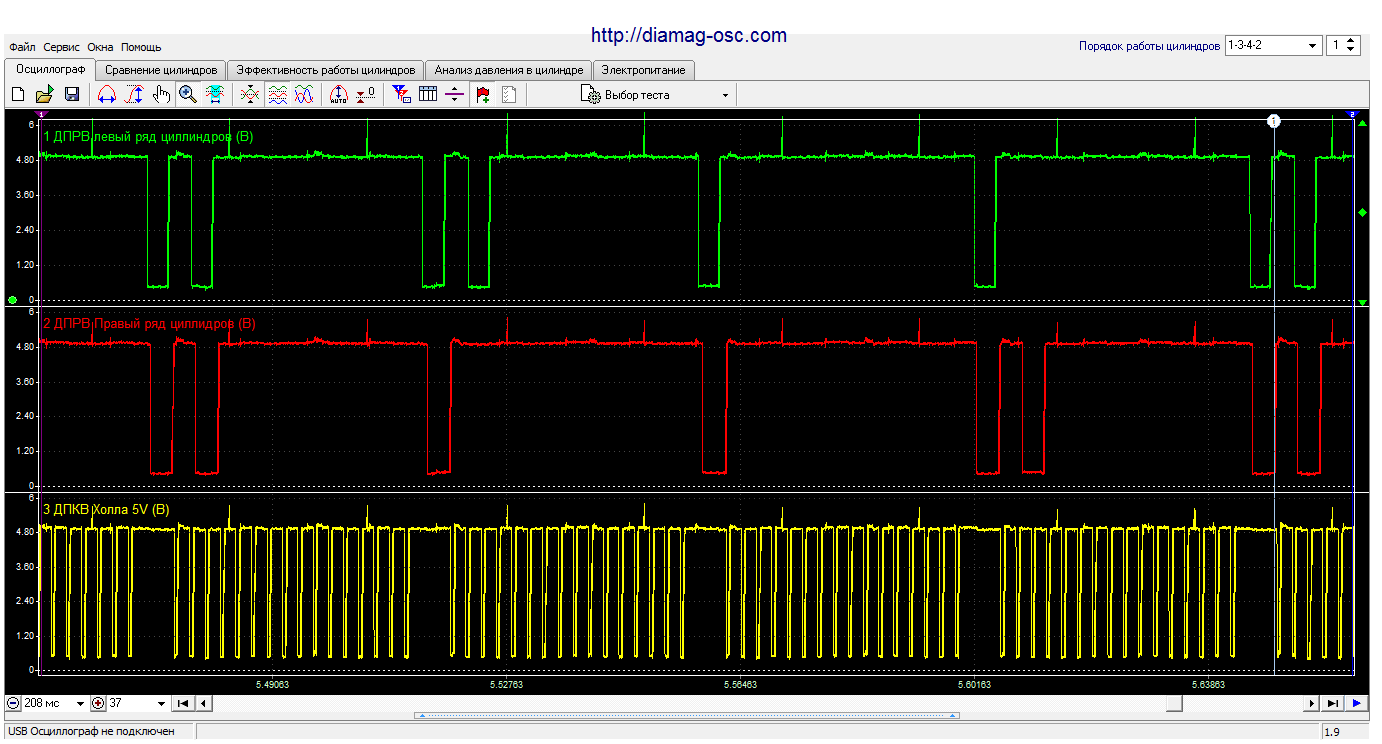The width and height of the screenshot is (1382, 744).
Task: Add a marker using the flag icon
Action: (x=484, y=95)
